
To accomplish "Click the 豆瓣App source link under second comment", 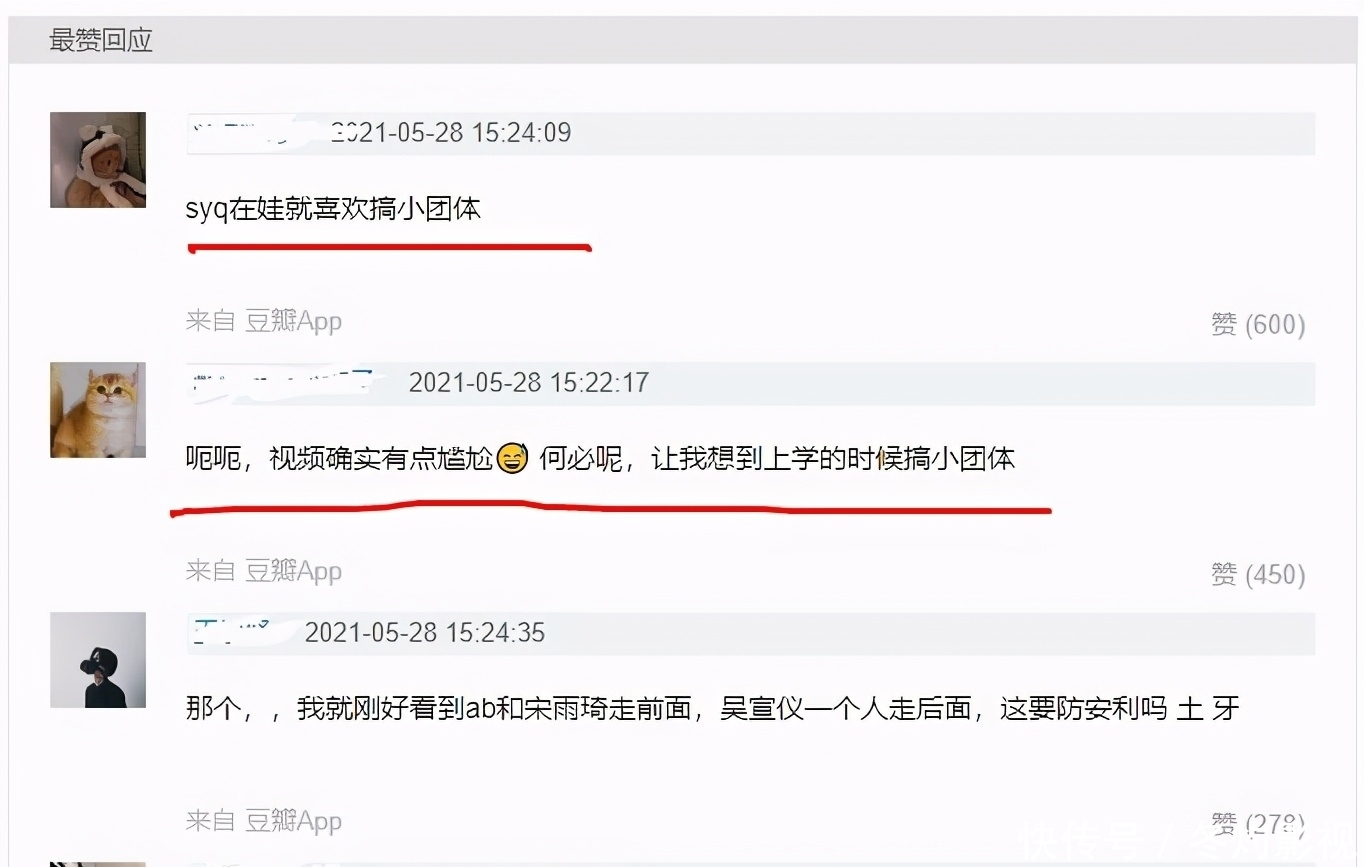I will coord(293,571).
